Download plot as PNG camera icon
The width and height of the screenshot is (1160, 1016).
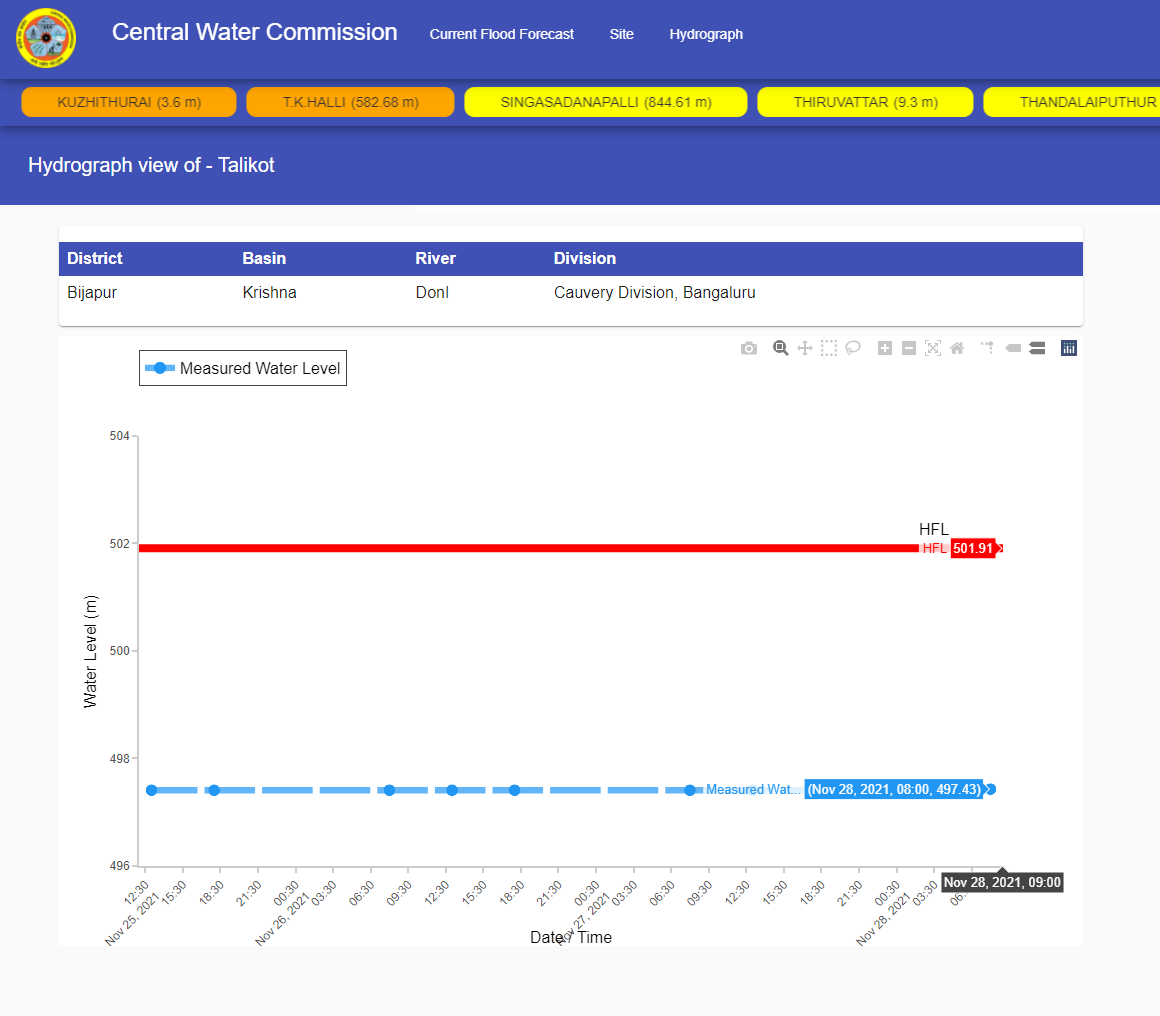(749, 348)
